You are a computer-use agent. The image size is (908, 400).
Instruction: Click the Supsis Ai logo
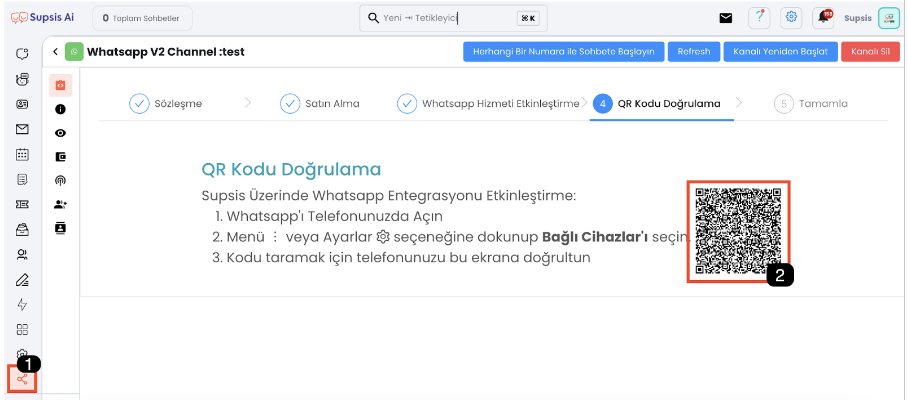pyautogui.click(x=43, y=18)
